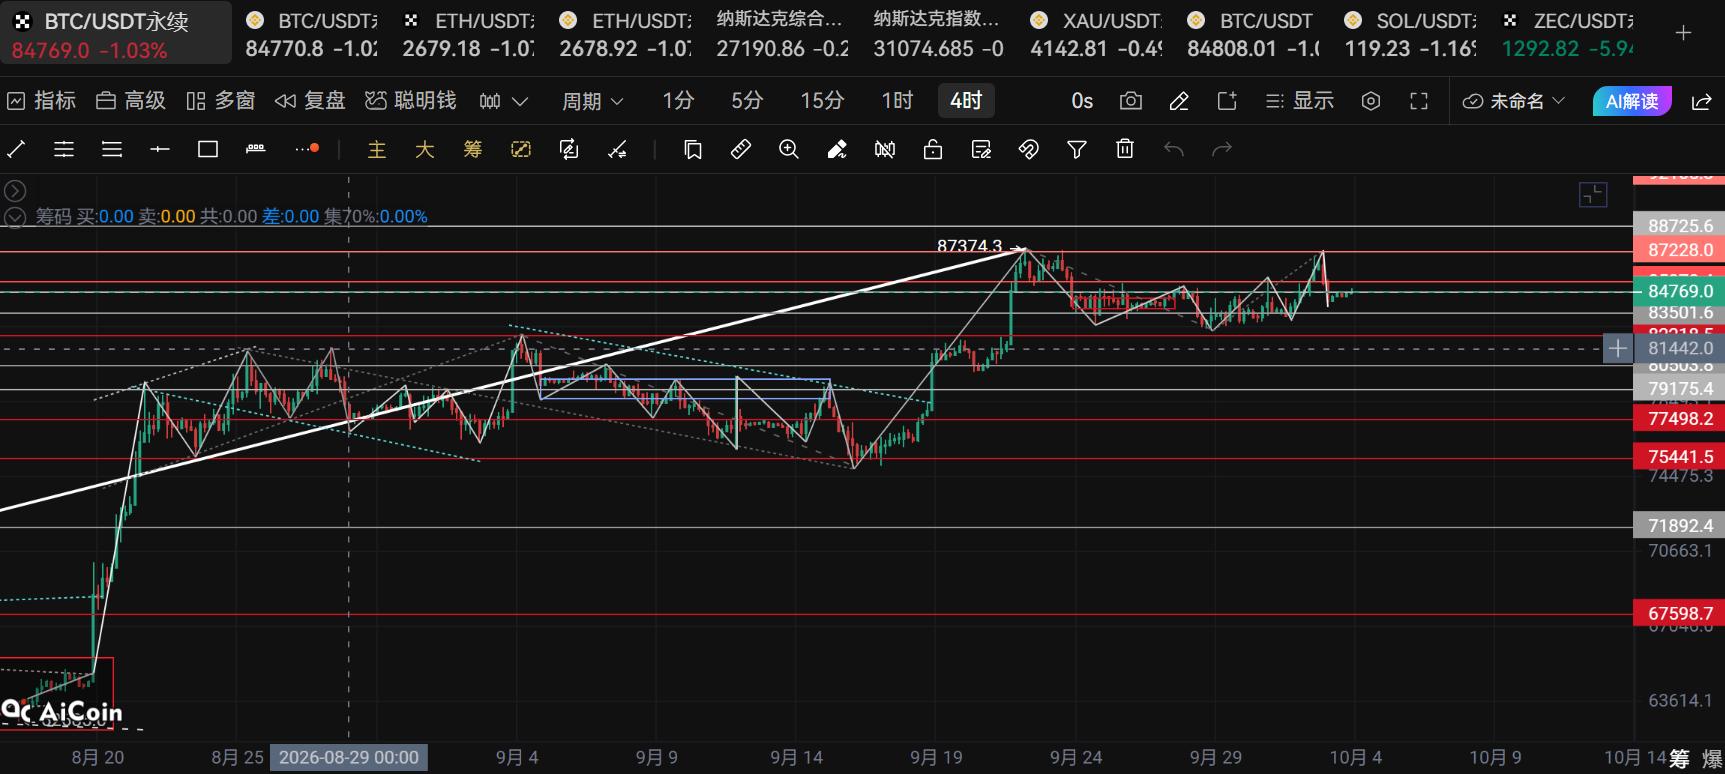Image resolution: width=1725 pixels, height=774 pixels.
Task: Switch to the 1时 timeframe
Action: 897,101
